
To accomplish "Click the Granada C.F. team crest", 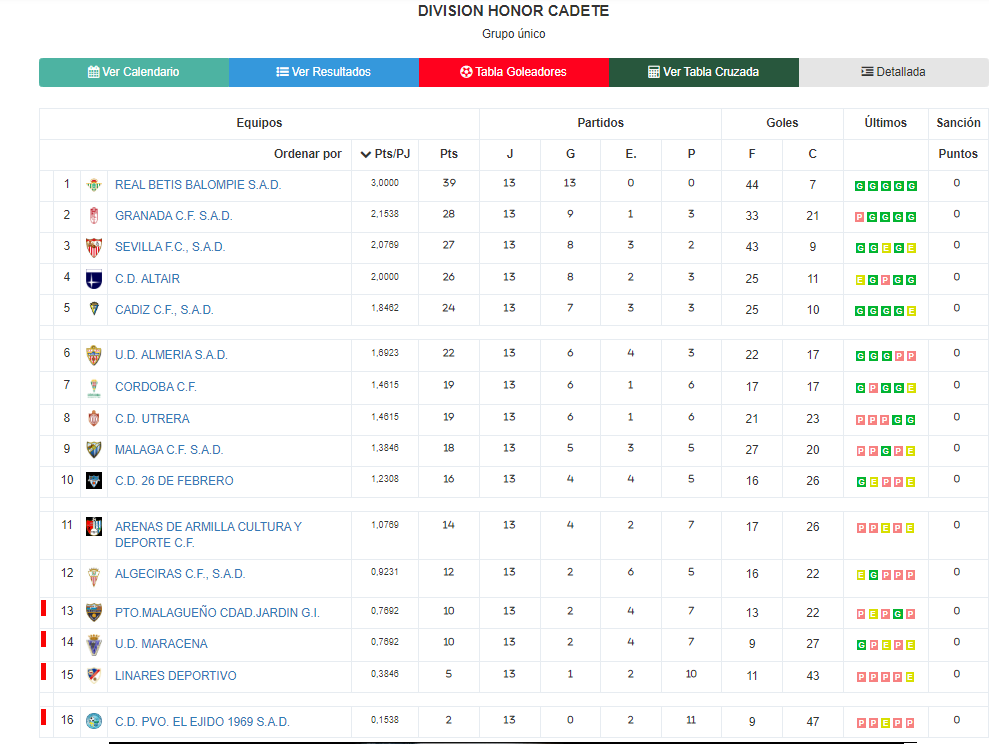I will (94, 216).
